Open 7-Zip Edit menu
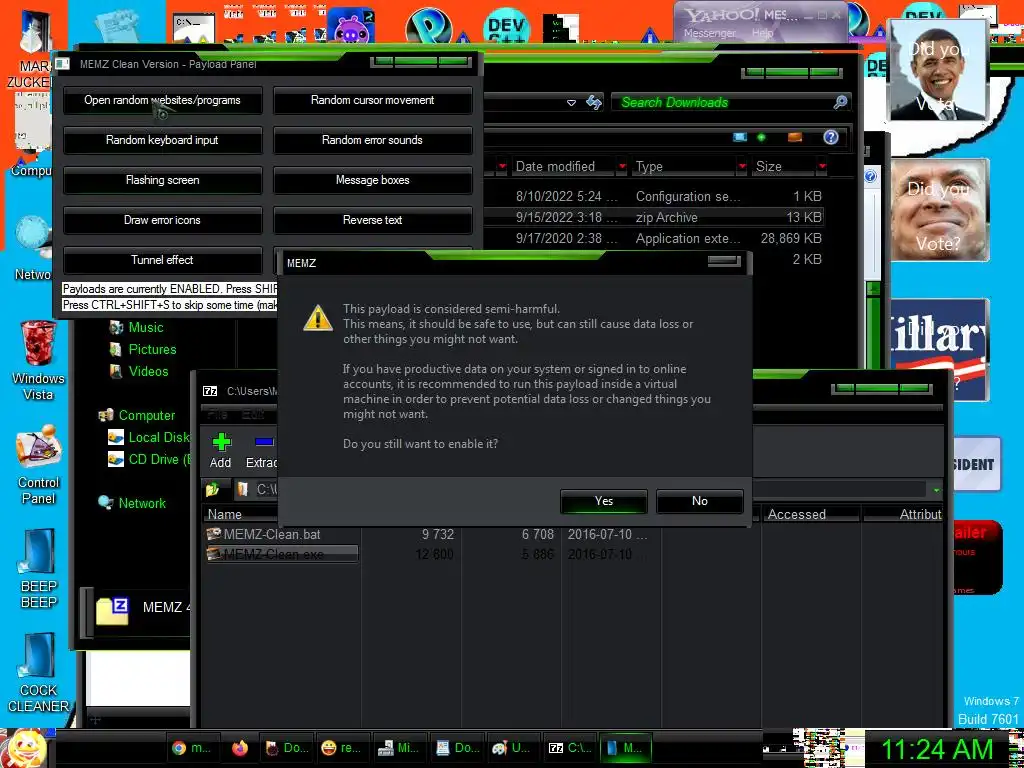The image size is (1024, 768). tap(253, 414)
